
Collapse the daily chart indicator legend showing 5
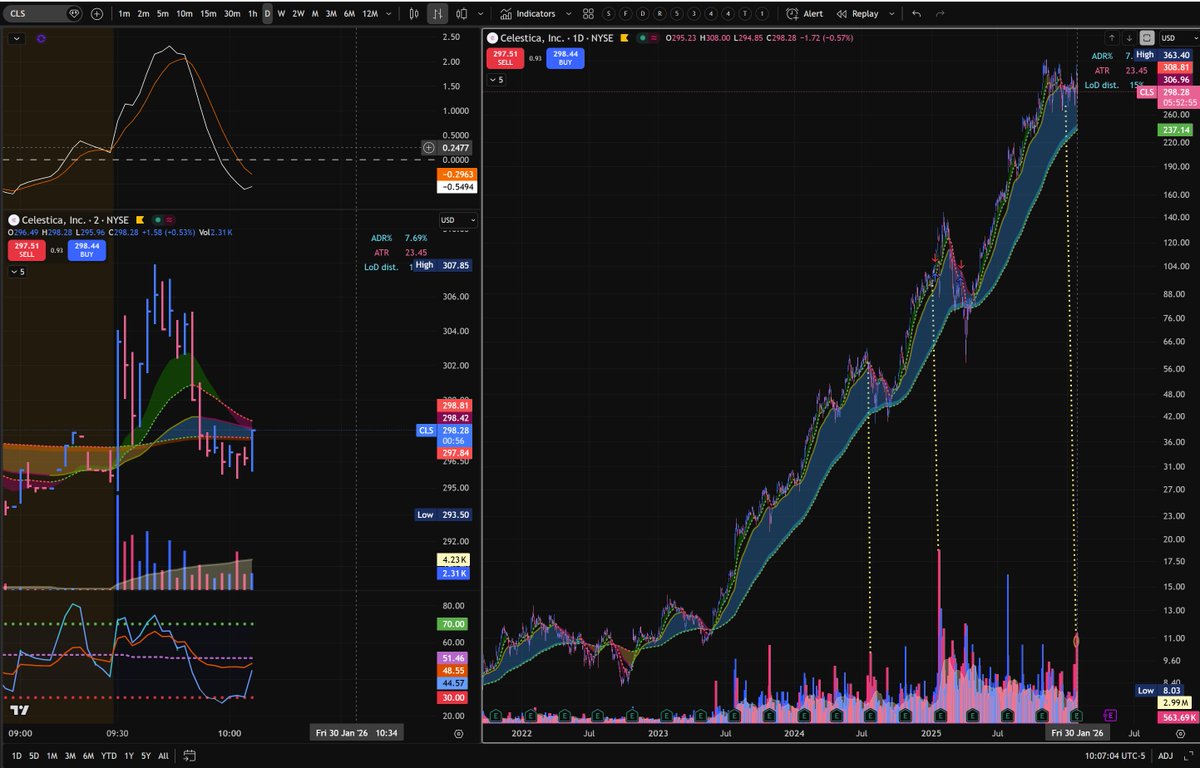click(497, 79)
